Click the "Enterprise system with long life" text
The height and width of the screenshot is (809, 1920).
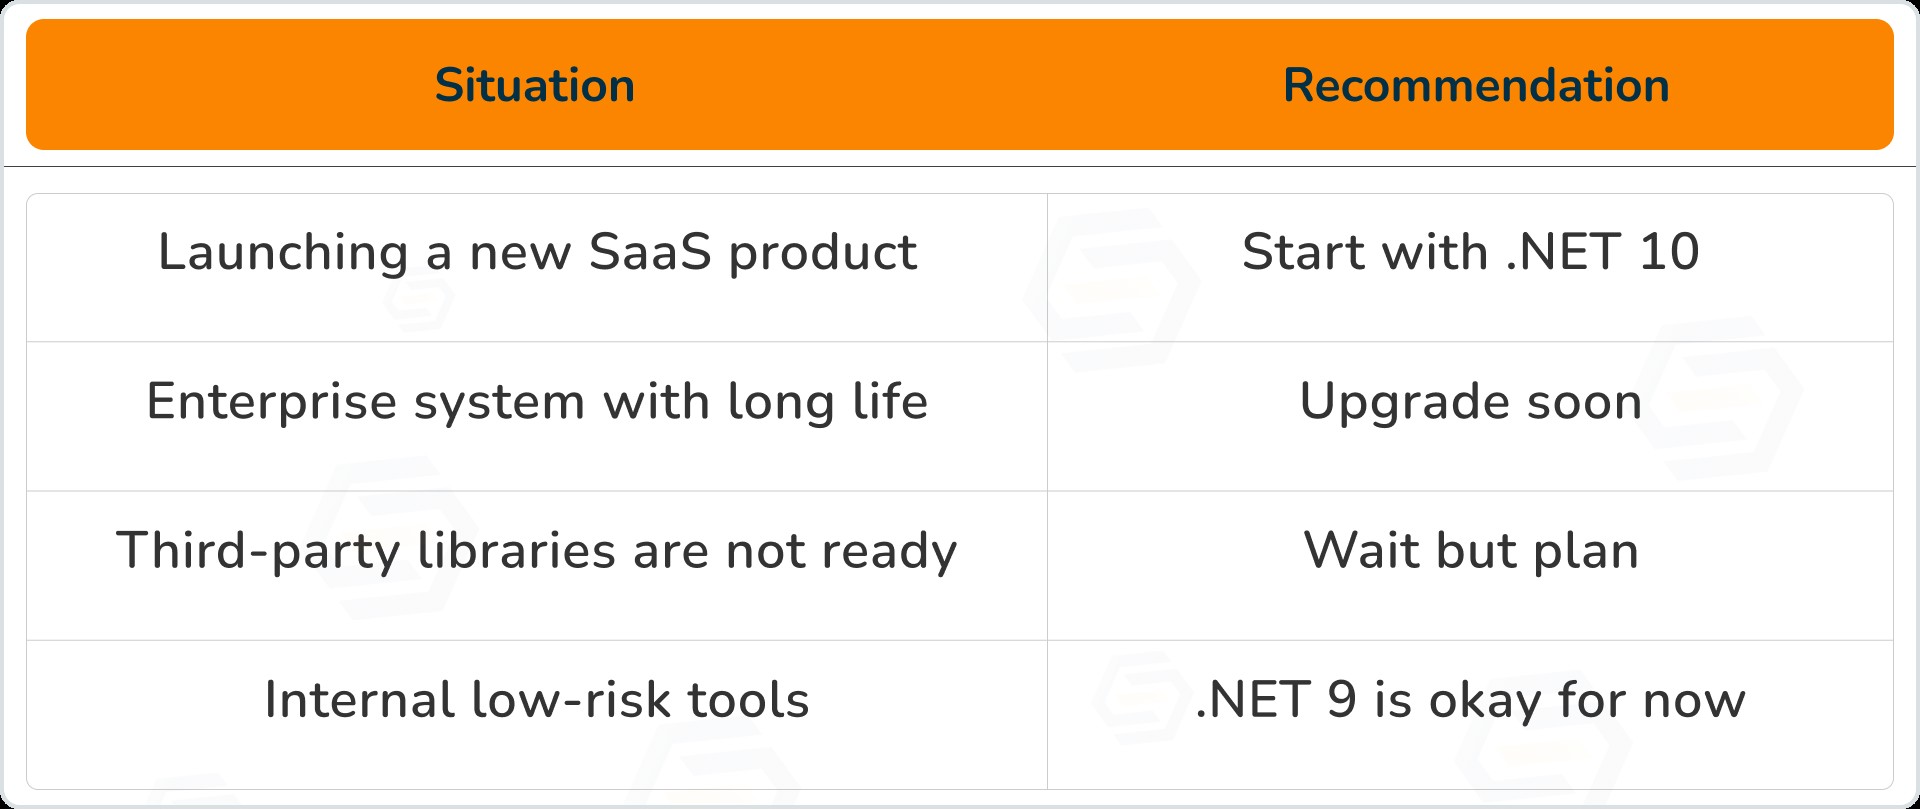point(537,402)
